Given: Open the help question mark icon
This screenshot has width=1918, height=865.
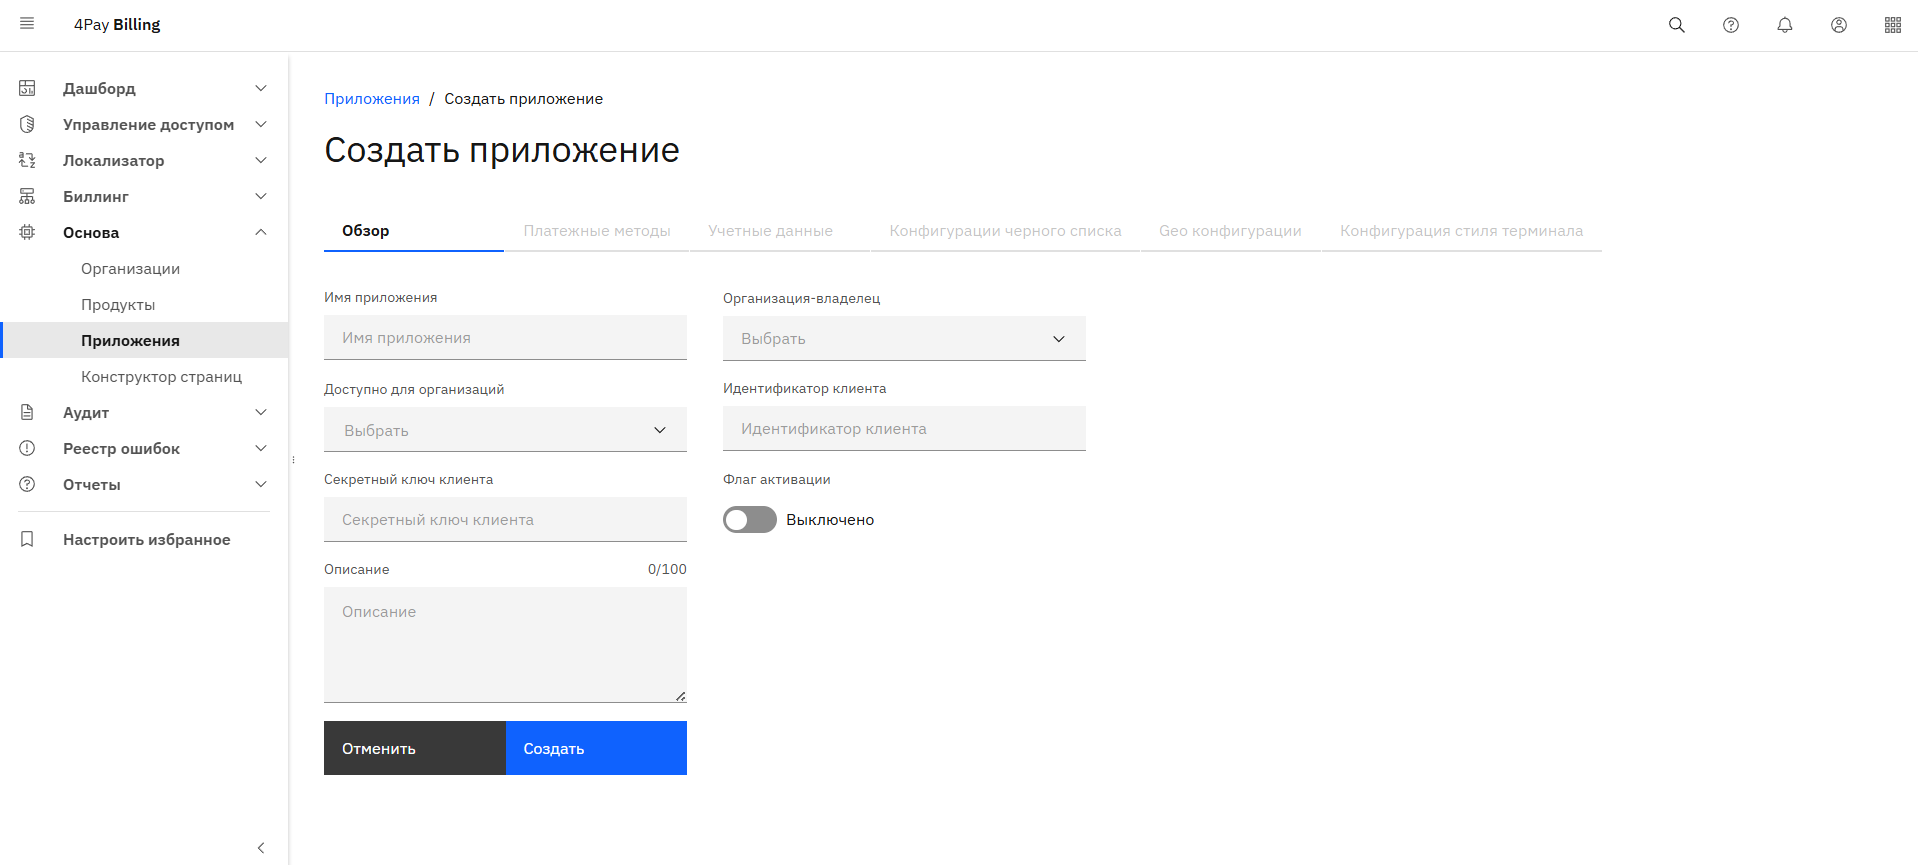Looking at the screenshot, I should (1731, 25).
